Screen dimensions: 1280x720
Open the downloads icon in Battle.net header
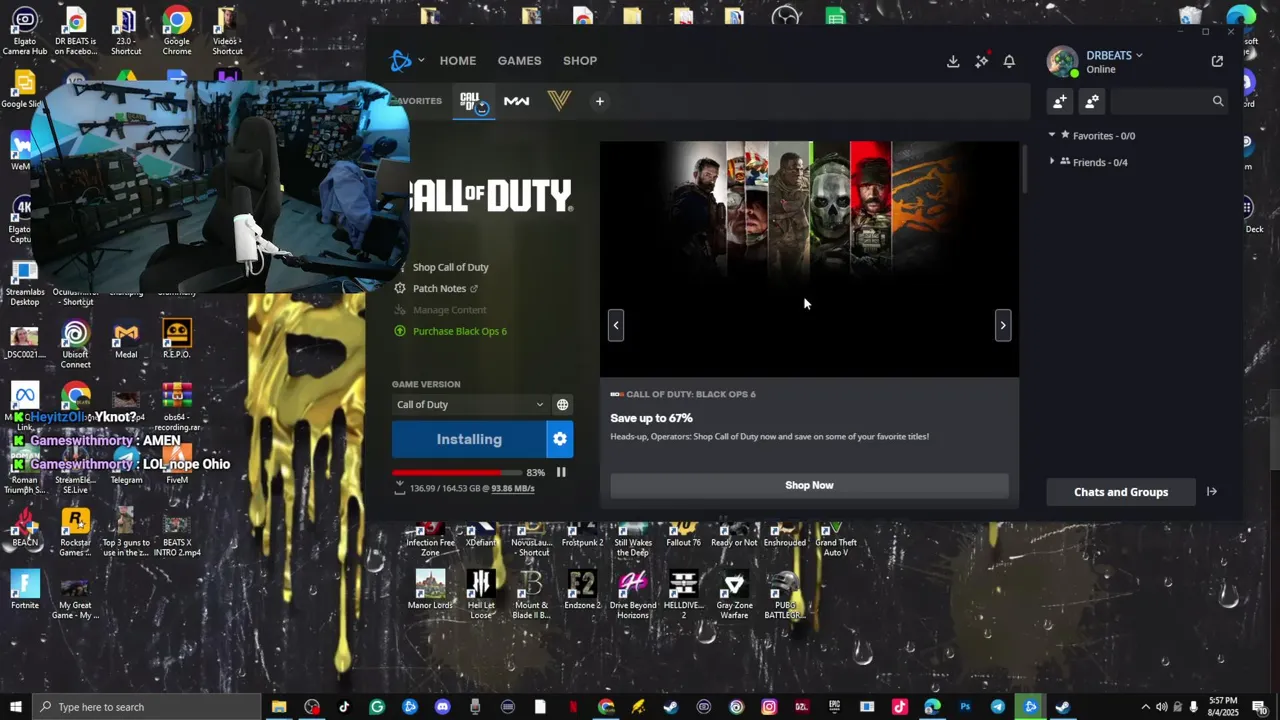953,61
